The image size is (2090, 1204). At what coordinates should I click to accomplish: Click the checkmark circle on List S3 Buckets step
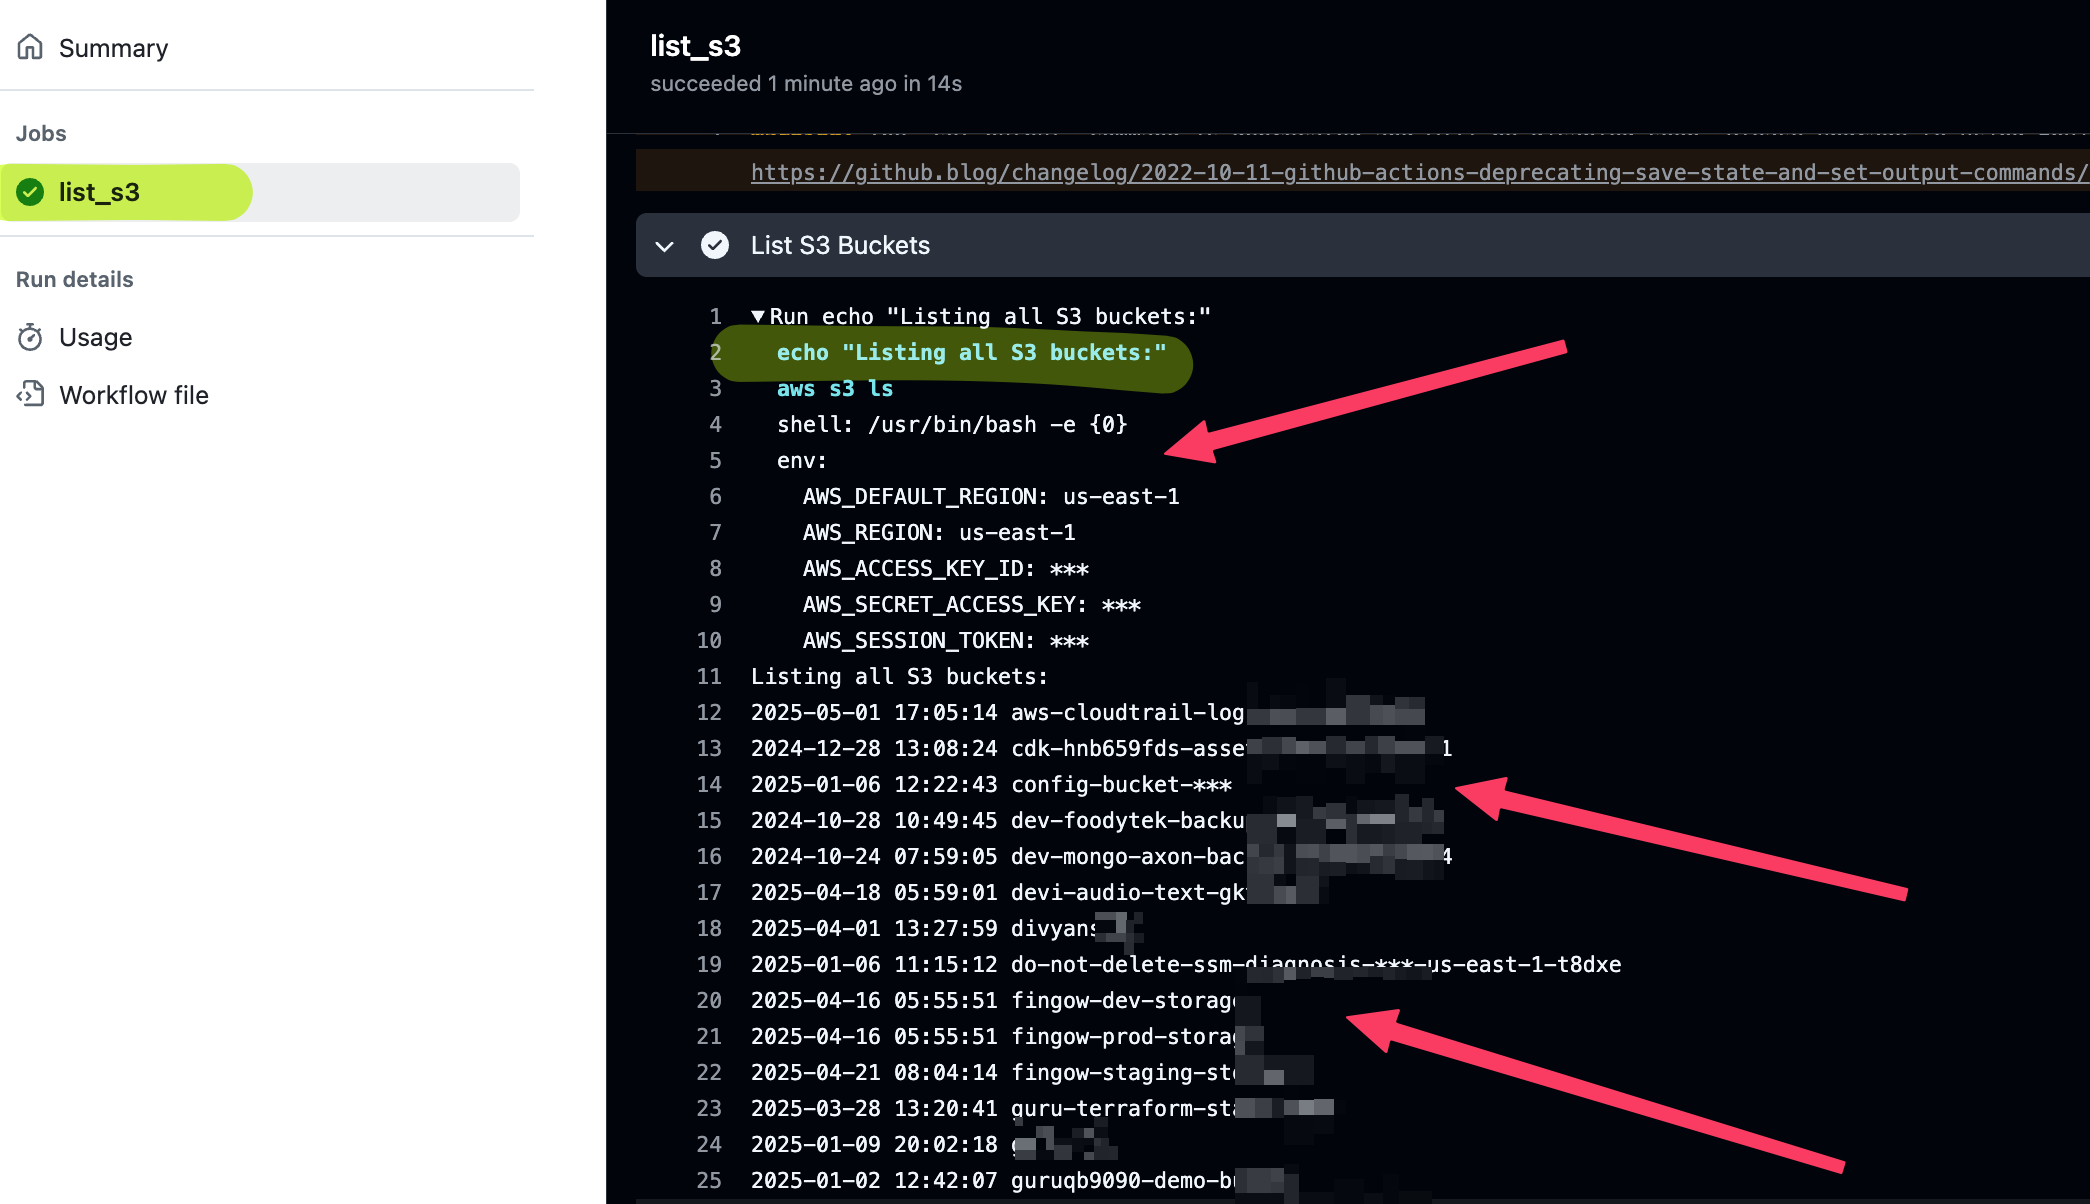pyautogui.click(x=716, y=244)
